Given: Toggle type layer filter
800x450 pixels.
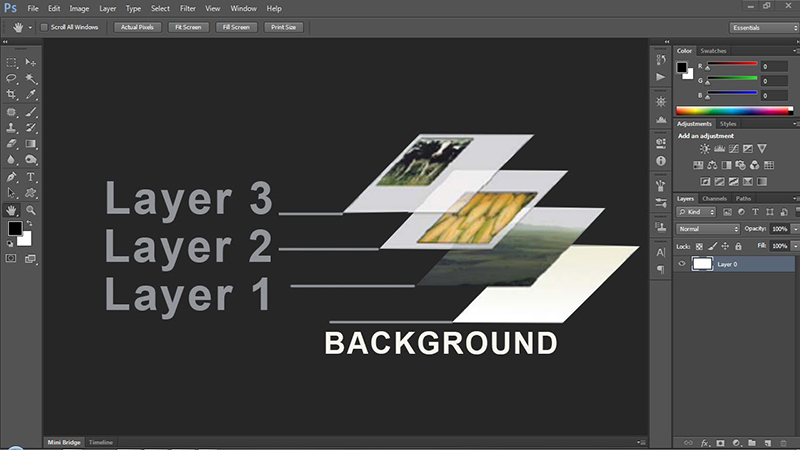Looking at the screenshot, I should click(755, 212).
